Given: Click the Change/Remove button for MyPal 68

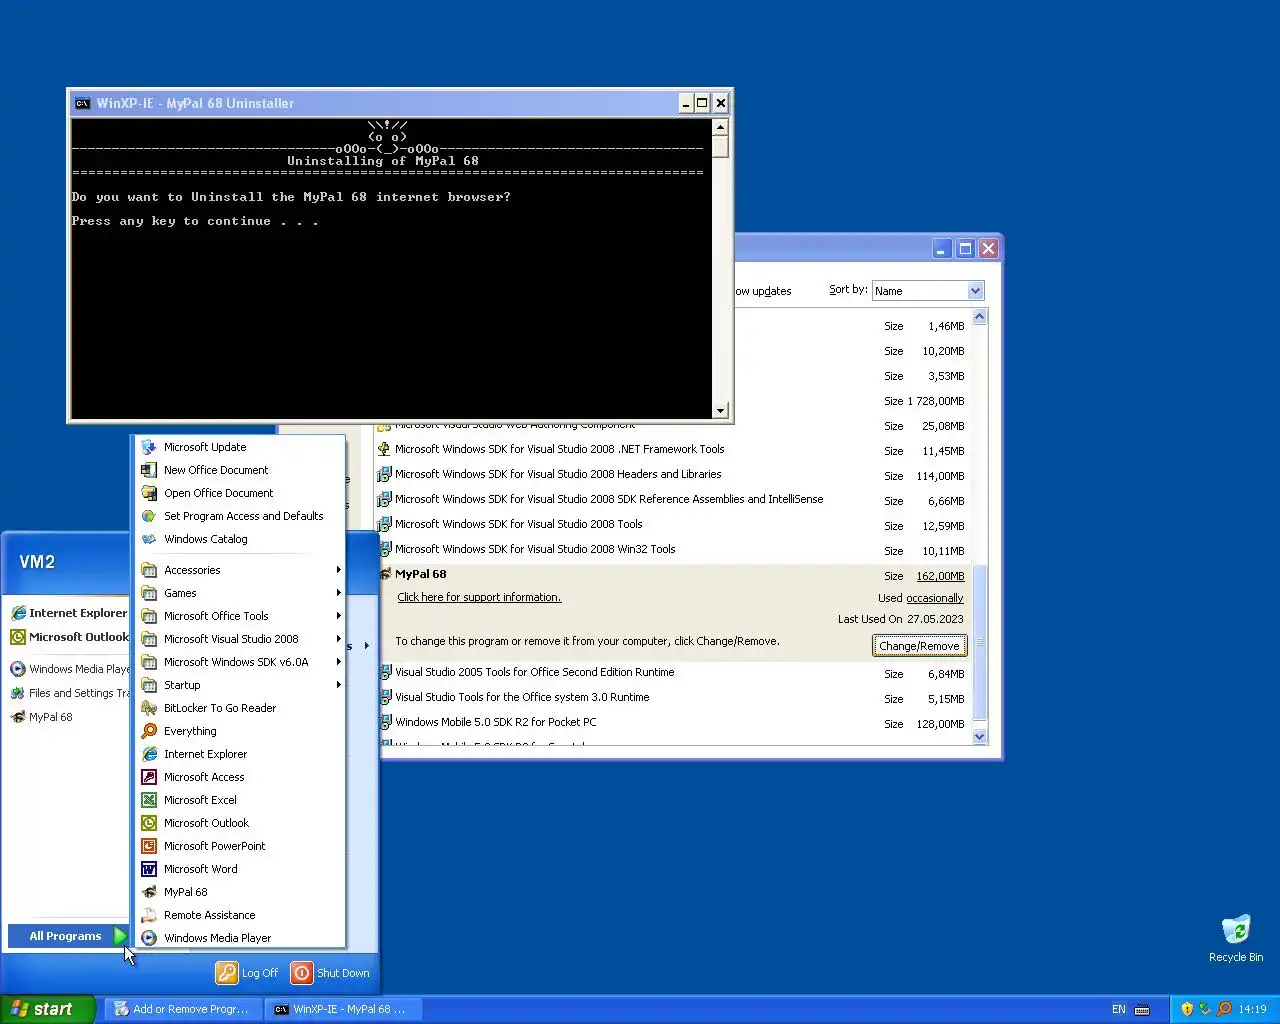Looking at the screenshot, I should tap(919, 646).
